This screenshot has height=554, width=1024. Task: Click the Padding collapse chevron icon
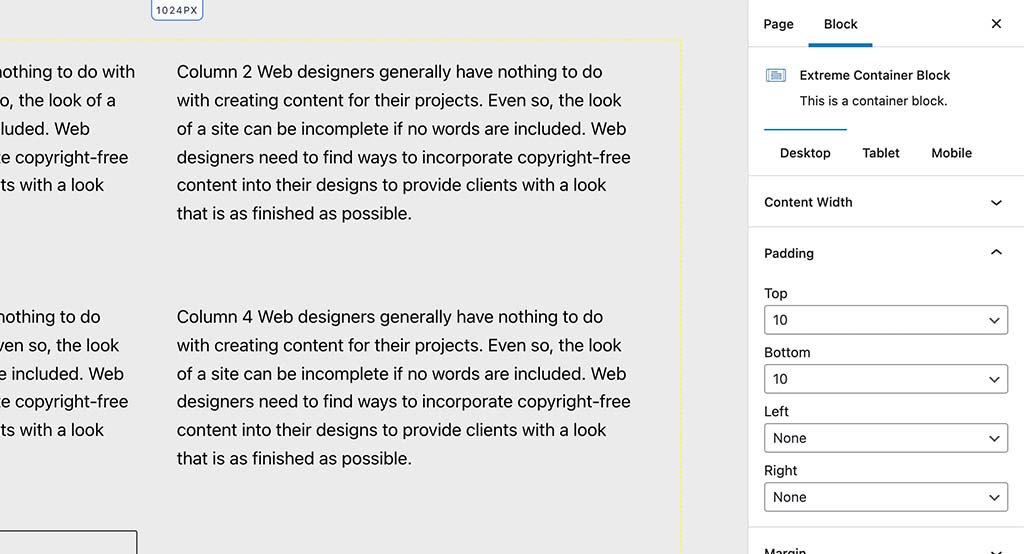pos(996,252)
